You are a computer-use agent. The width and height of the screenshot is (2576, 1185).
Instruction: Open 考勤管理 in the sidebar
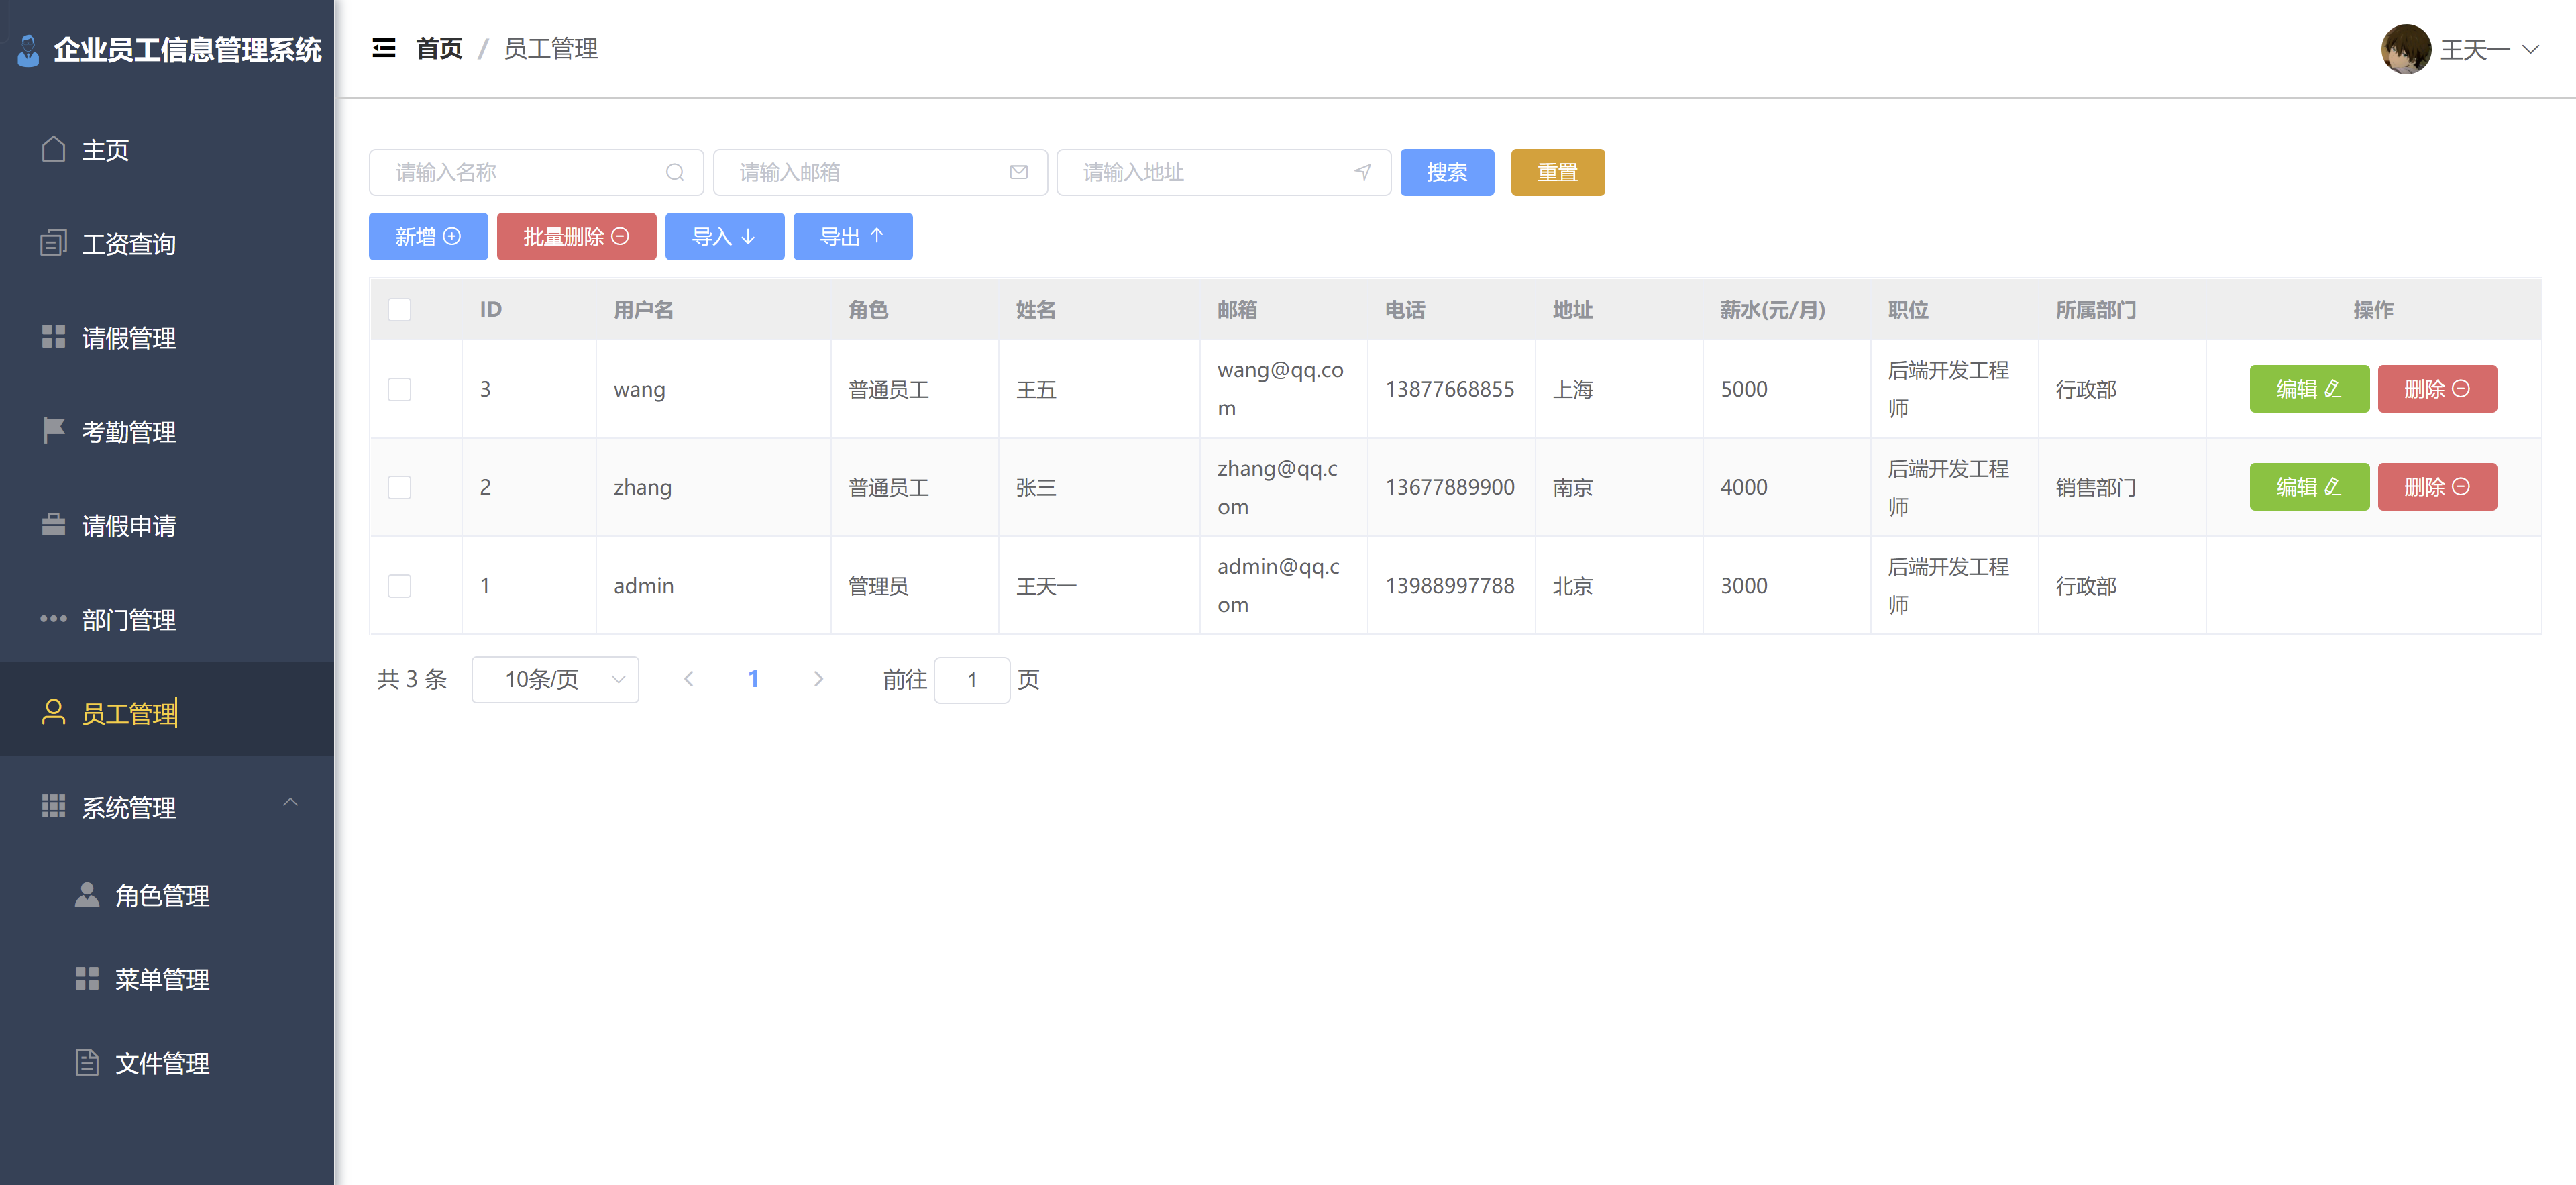[x=167, y=432]
